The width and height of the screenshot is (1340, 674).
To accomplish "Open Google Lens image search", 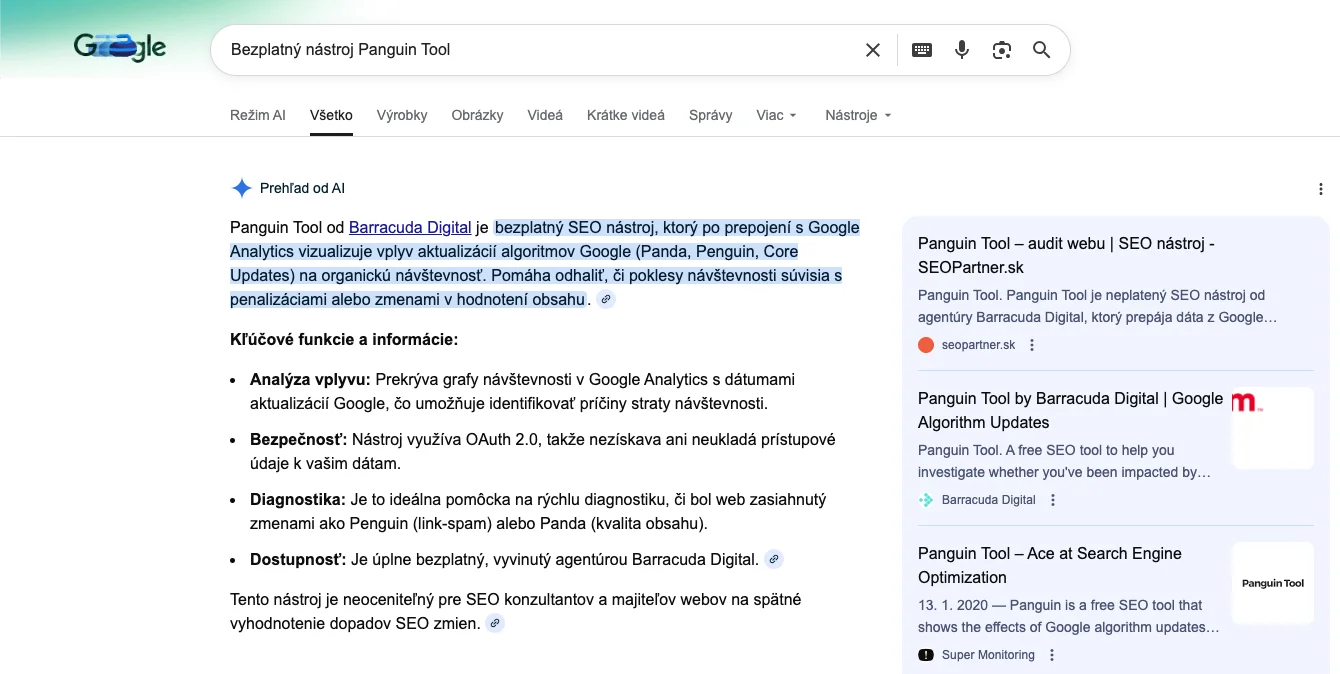I will 1002,50.
